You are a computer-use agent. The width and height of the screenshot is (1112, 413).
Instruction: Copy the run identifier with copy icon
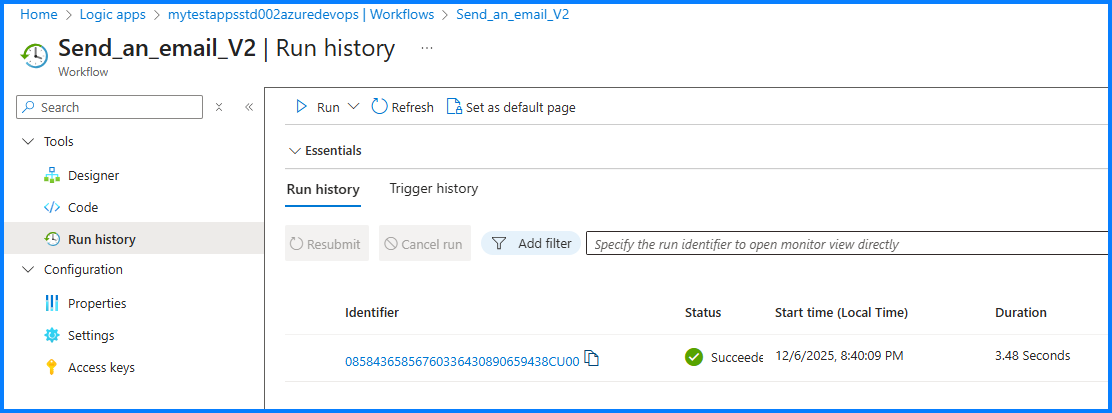[591, 358]
